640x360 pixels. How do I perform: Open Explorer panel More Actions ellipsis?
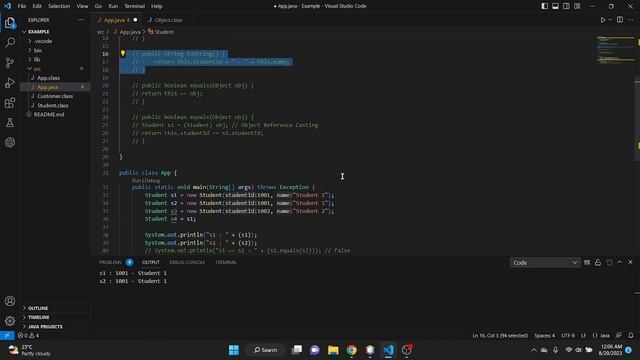(80, 20)
